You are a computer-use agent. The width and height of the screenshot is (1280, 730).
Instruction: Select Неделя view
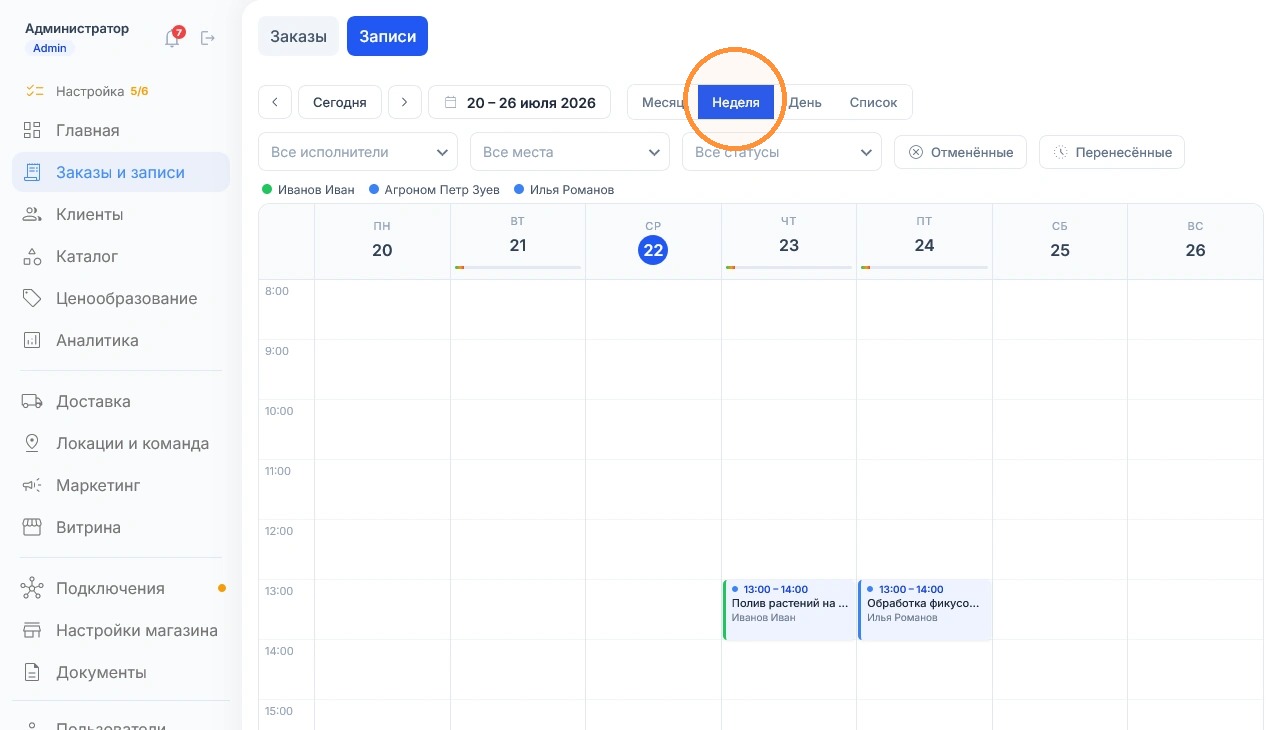pyautogui.click(x=736, y=102)
